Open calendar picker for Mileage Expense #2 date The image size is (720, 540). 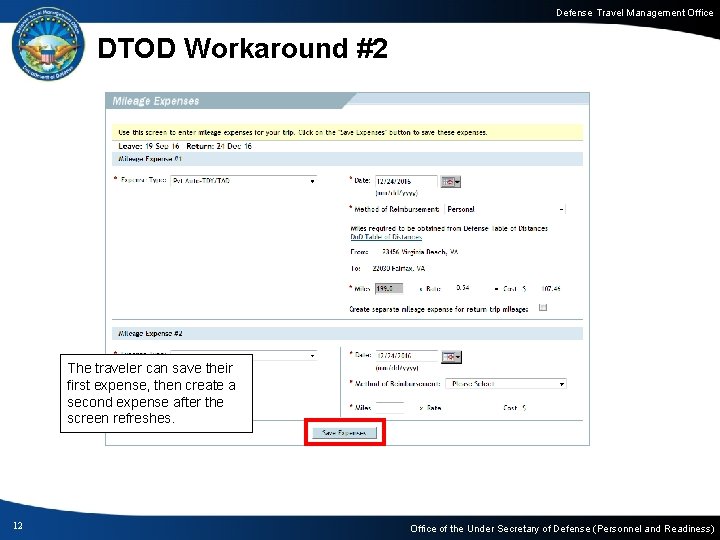coord(451,357)
